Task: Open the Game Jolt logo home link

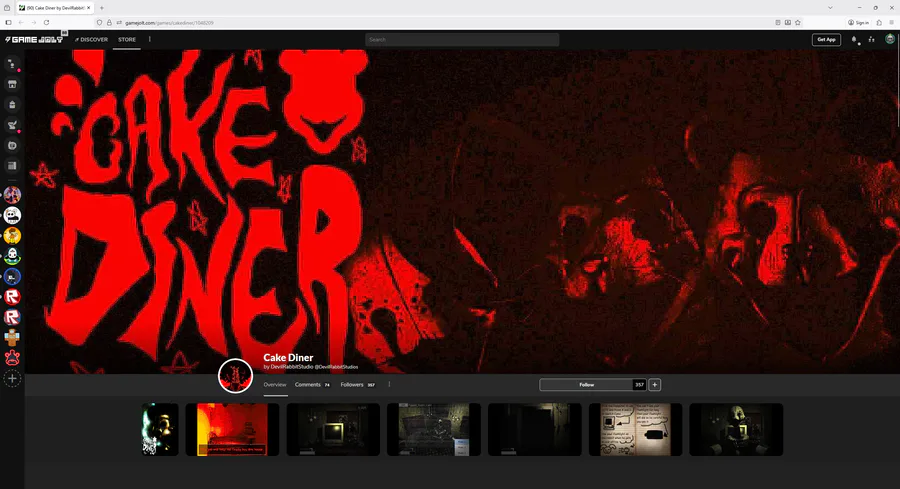Action: pos(34,40)
